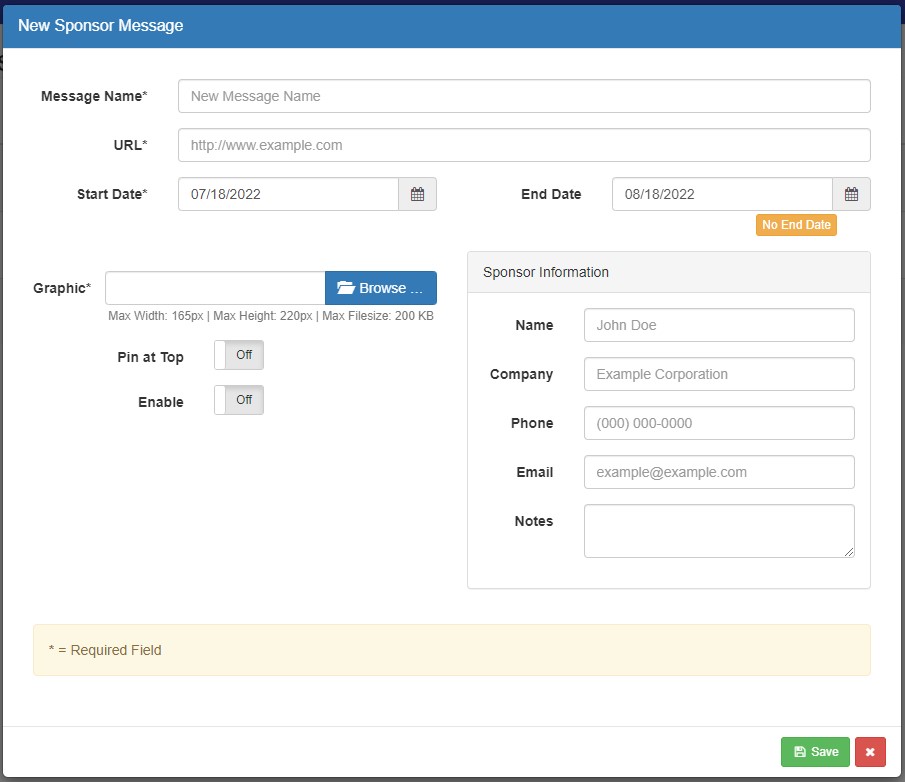Click inside the Notes text area

(x=718, y=530)
